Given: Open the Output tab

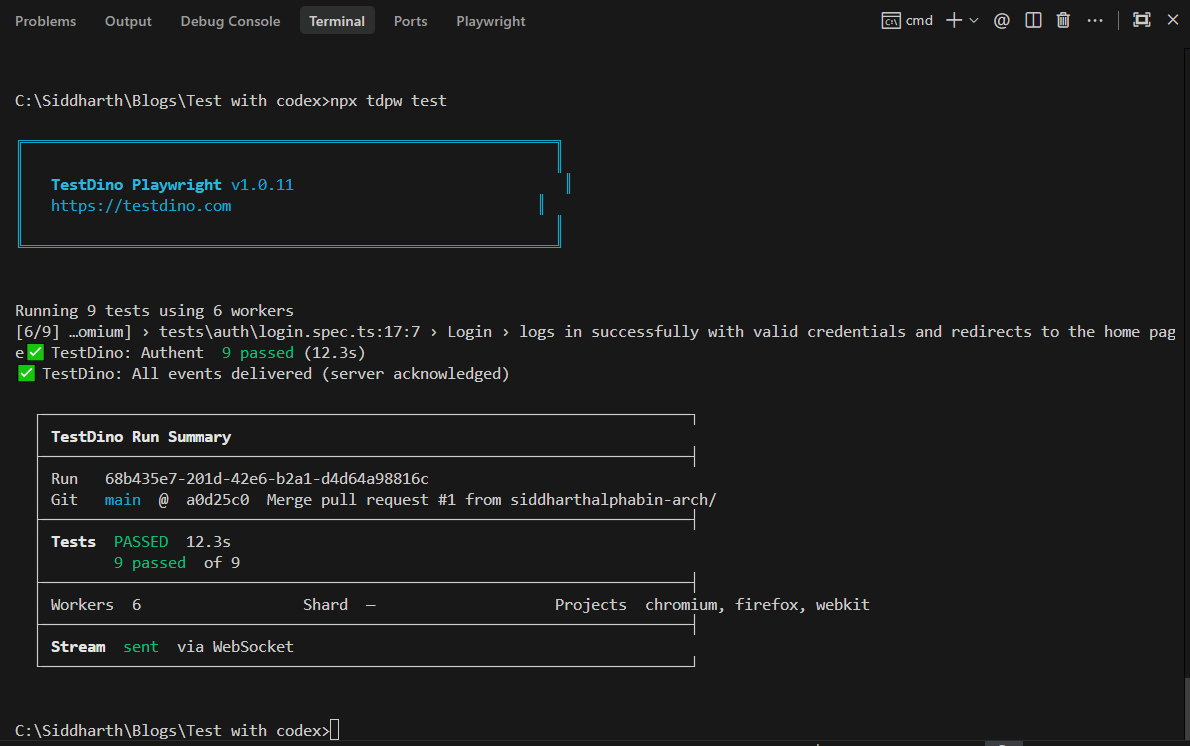Looking at the screenshot, I should [x=128, y=21].
